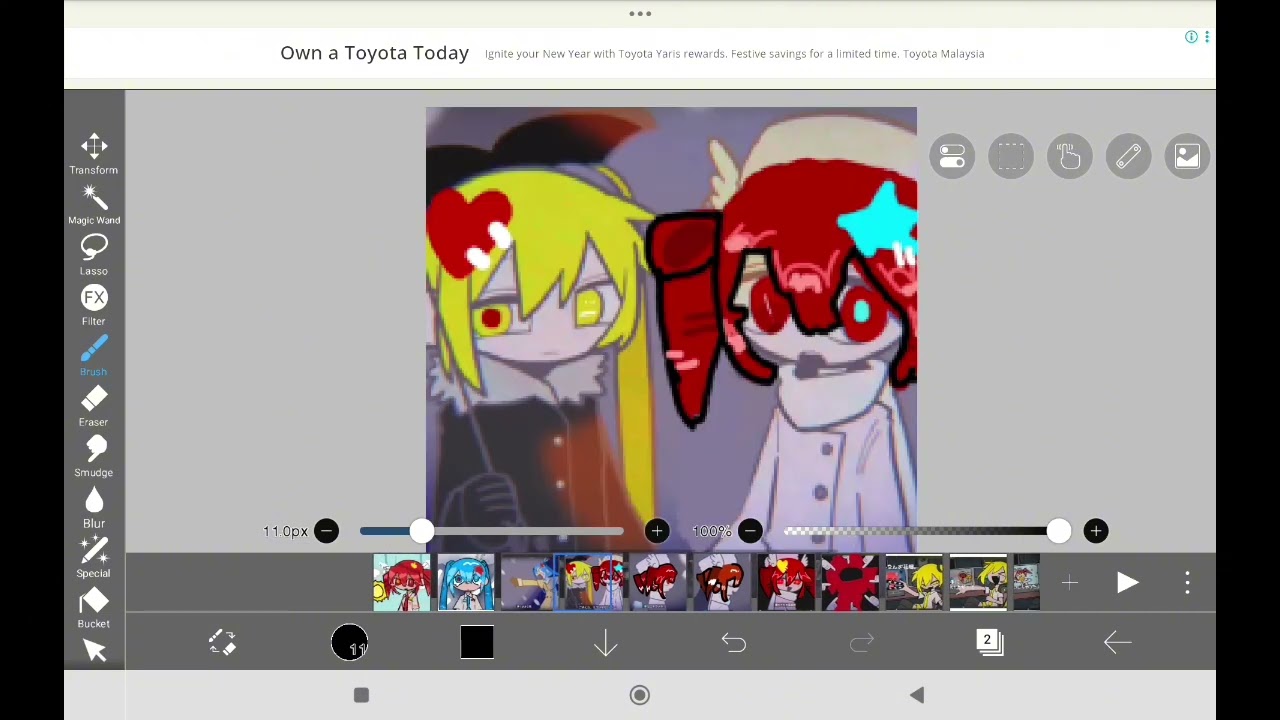Open the ruler tool icon
This screenshot has height=720, width=1280.
point(1129,157)
